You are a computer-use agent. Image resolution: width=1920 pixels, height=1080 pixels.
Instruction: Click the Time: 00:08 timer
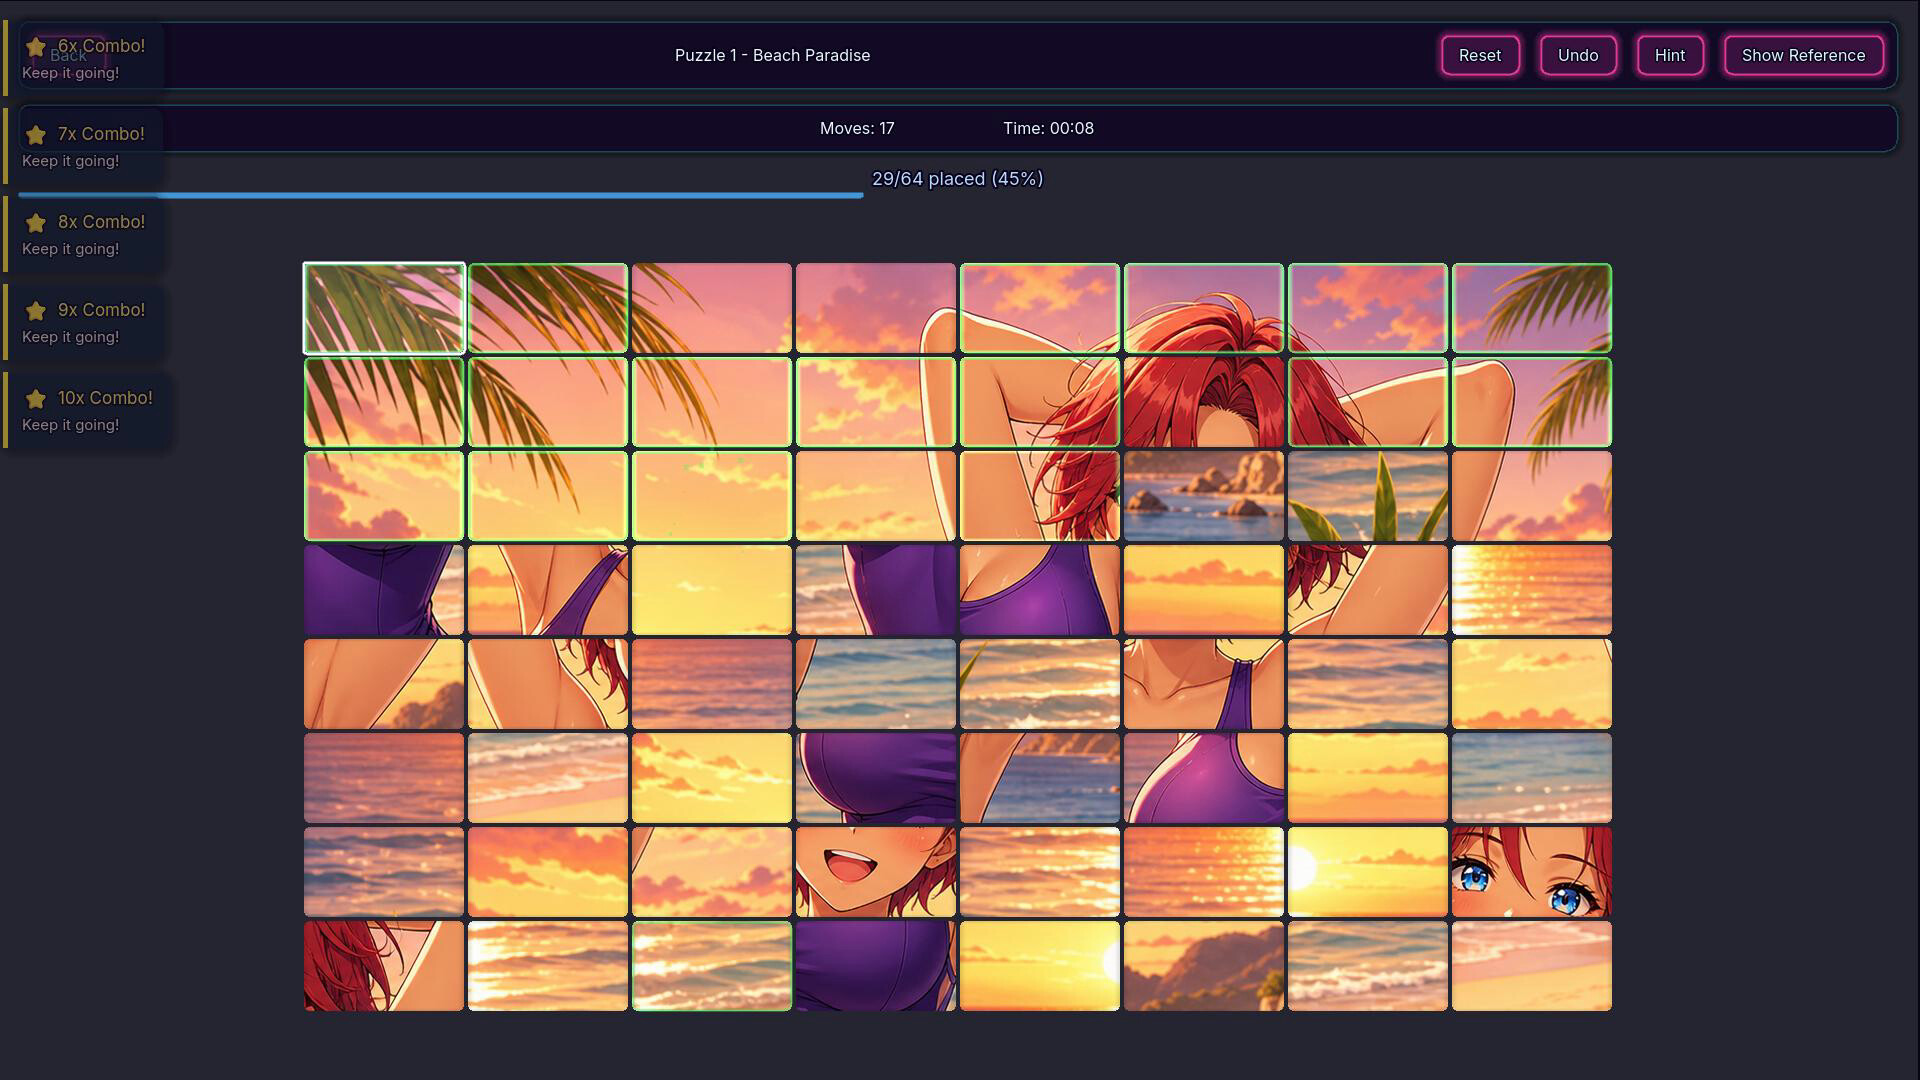point(1048,128)
